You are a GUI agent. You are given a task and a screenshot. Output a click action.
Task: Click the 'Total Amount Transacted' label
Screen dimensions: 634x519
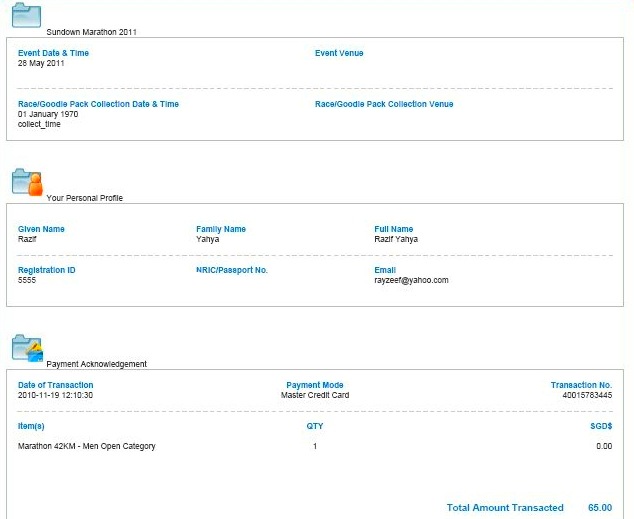[505, 508]
